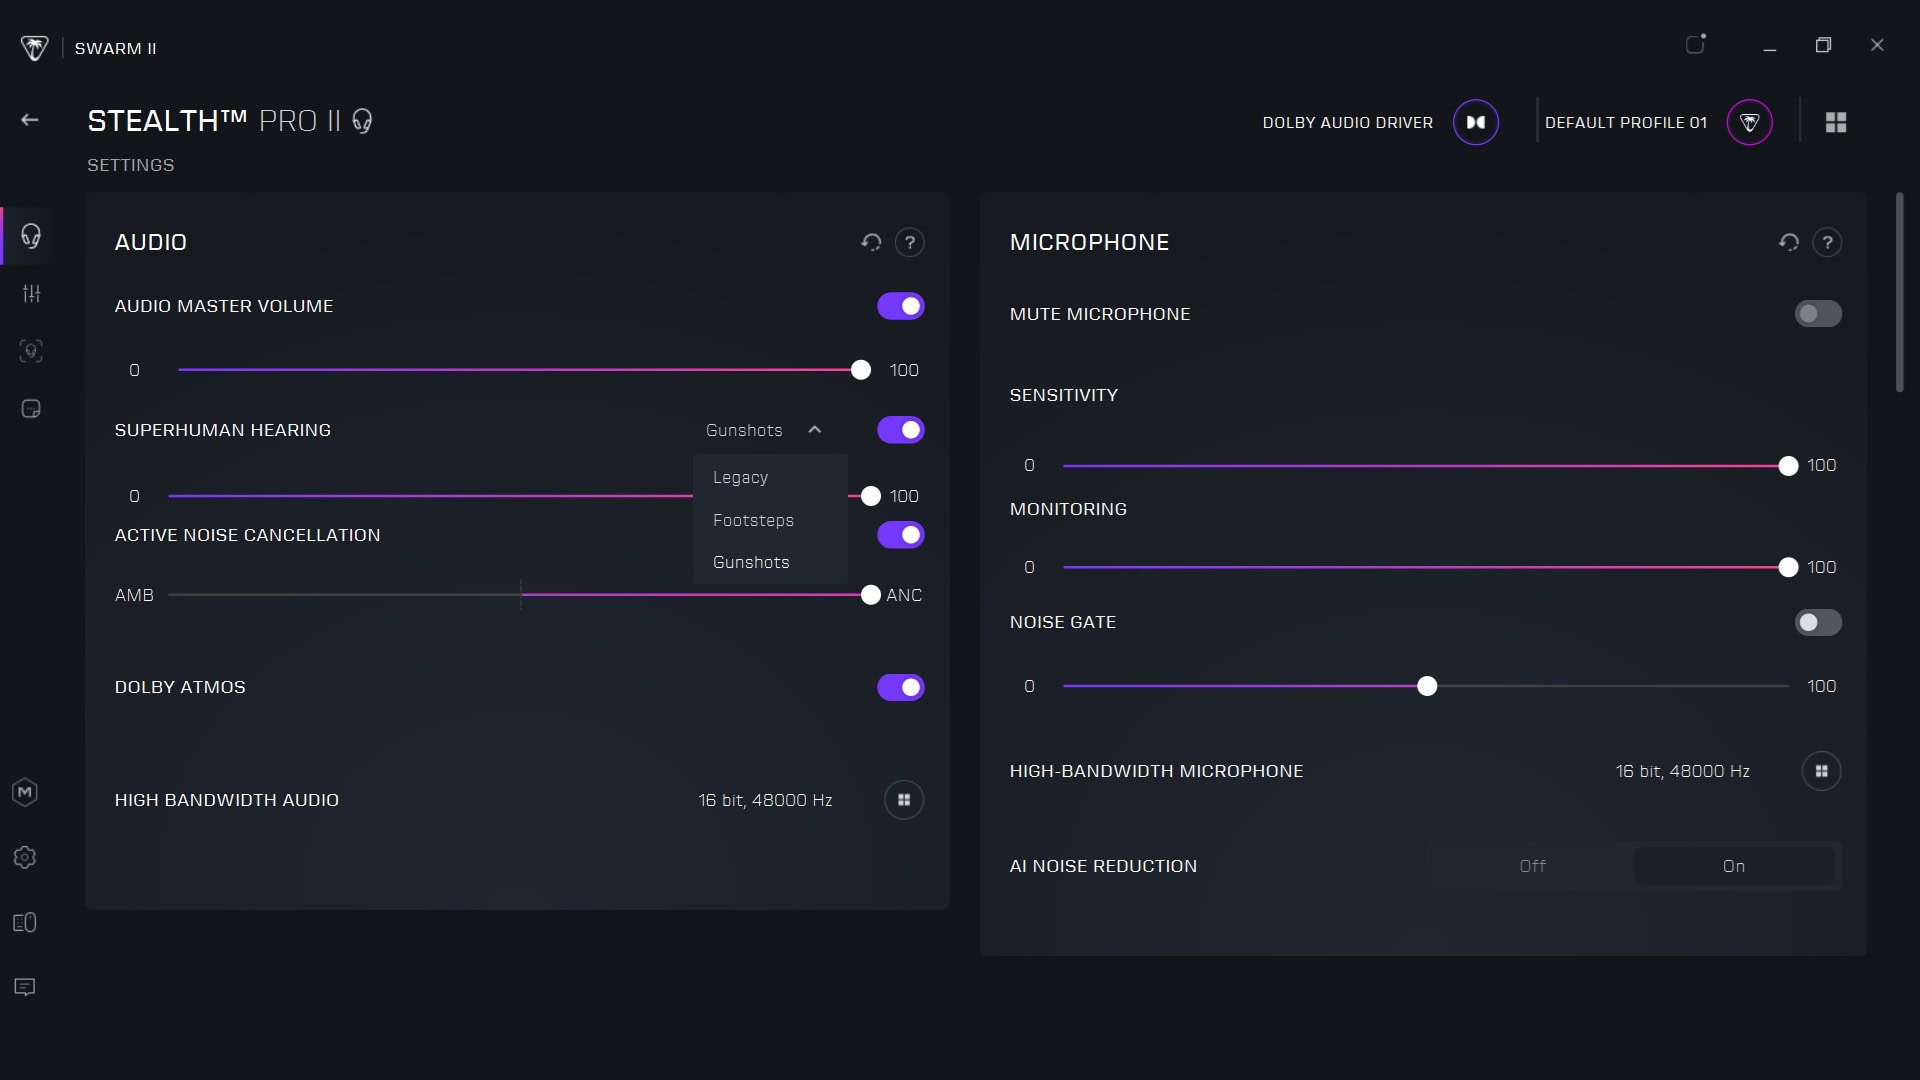
Task: Select Footsteps from Superhuman Hearing list
Action: pos(770,520)
